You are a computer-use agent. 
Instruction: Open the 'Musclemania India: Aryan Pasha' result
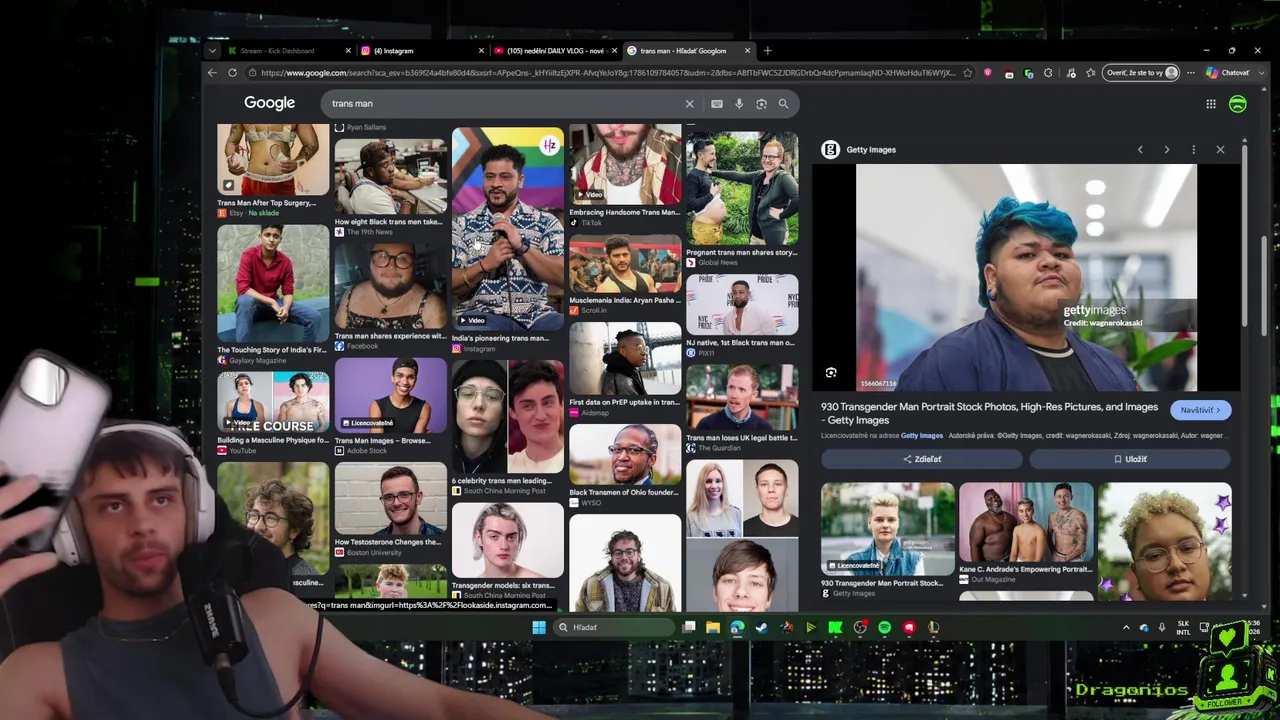[x=625, y=276]
